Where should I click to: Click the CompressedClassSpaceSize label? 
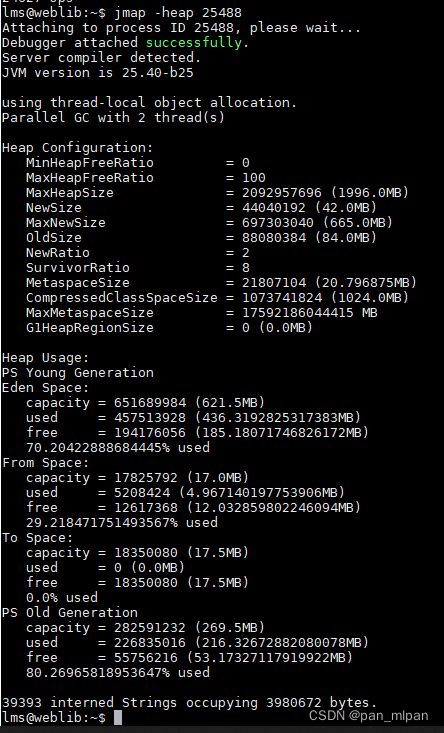tap(122, 298)
